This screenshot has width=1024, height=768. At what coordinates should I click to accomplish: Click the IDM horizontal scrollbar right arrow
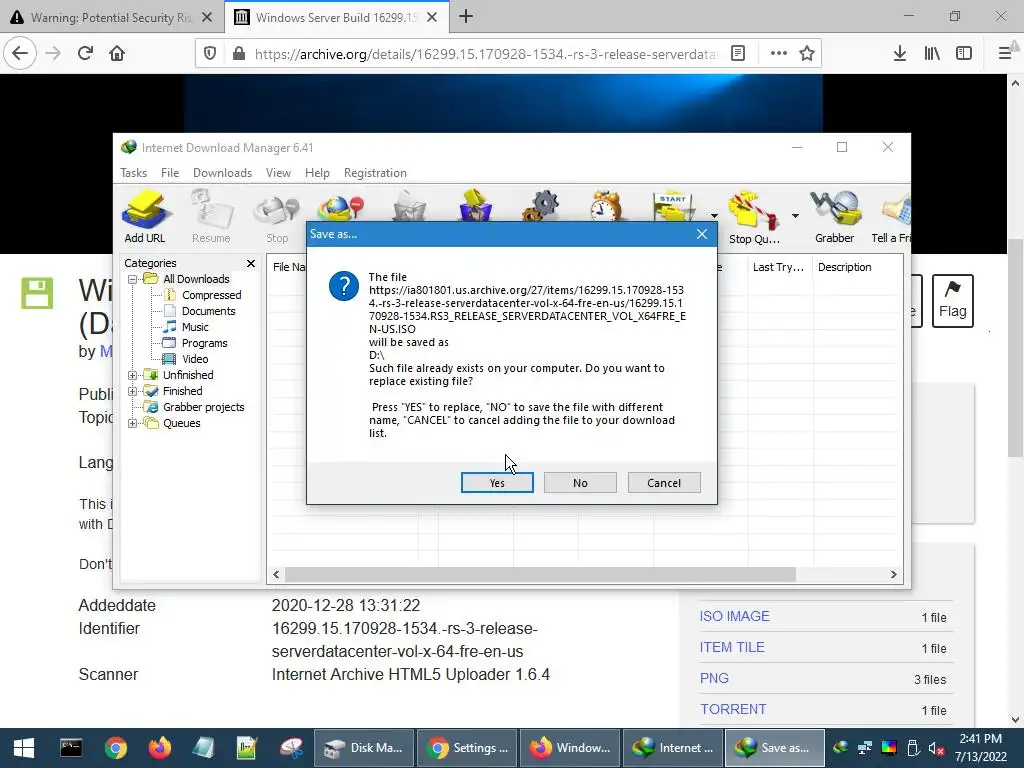(x=893, y=575)
